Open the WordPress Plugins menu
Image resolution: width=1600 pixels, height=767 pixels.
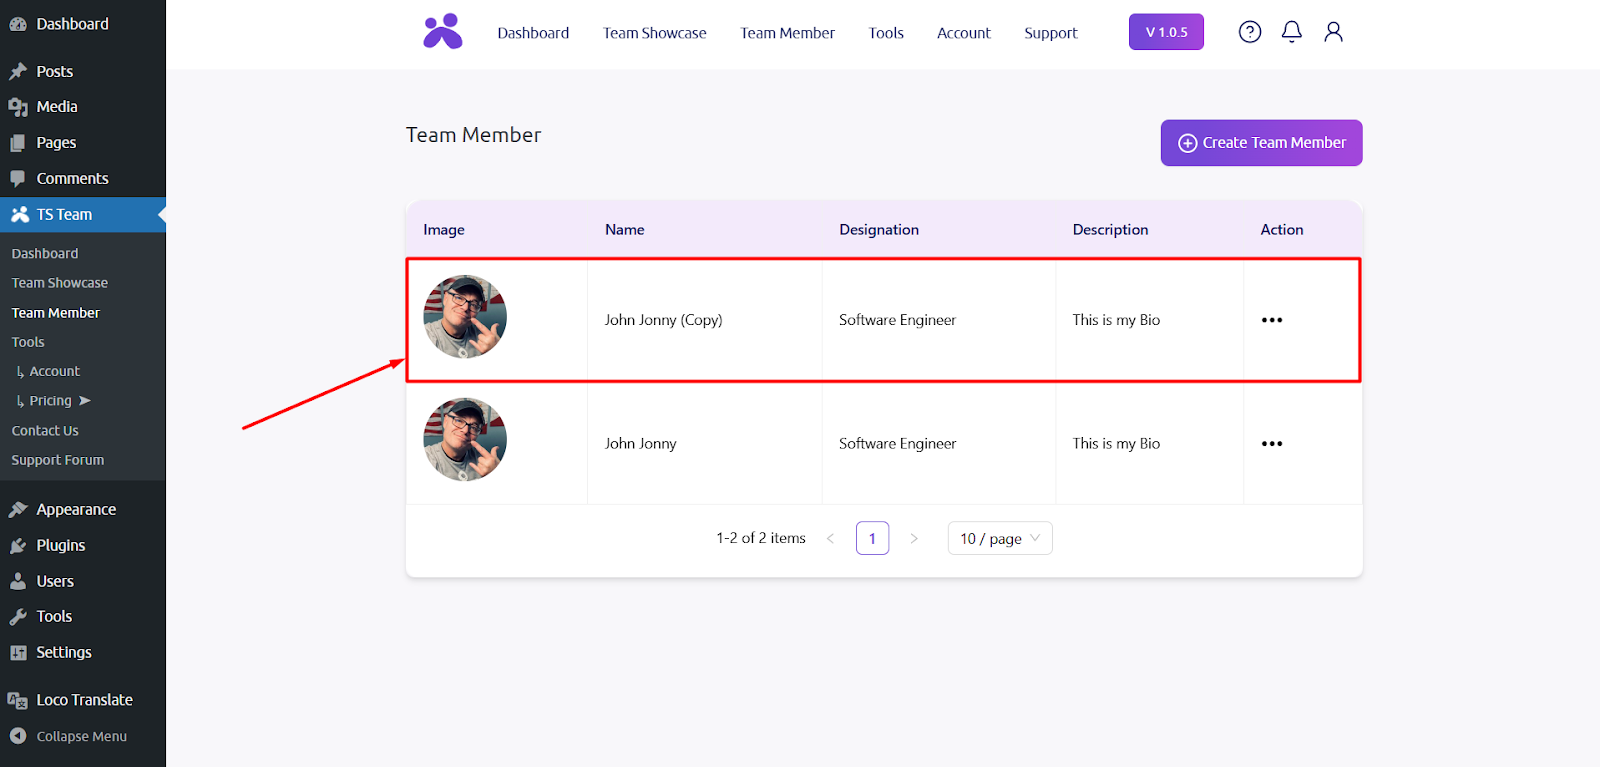tap(60, 545)
